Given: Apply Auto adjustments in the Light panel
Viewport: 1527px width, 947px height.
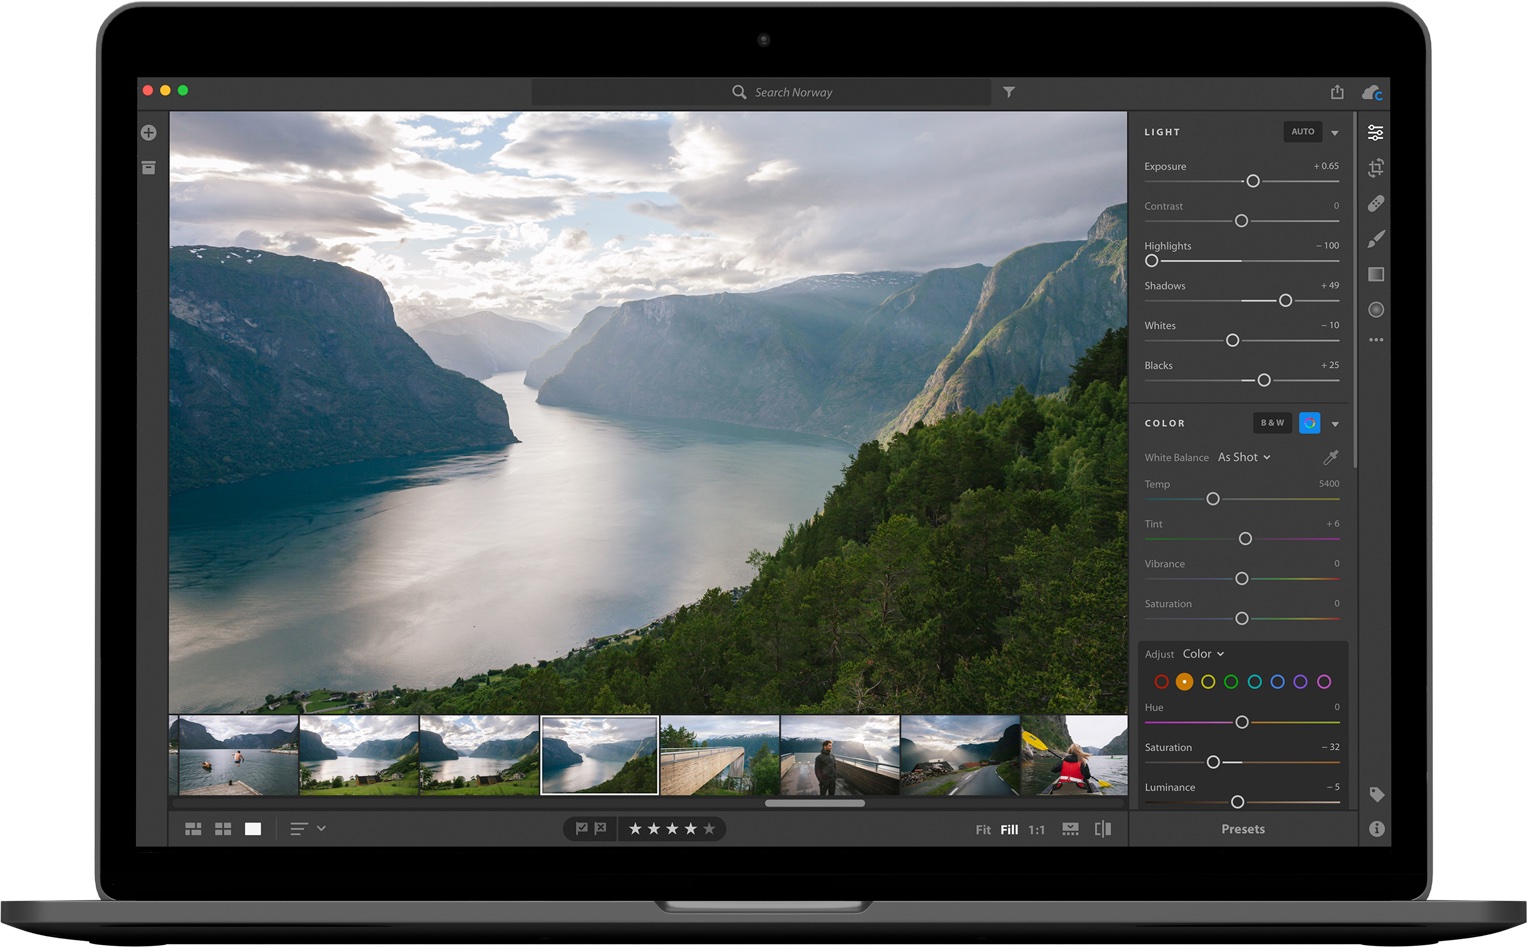Looking at the screenshot, I should (x=1303, y=131).
